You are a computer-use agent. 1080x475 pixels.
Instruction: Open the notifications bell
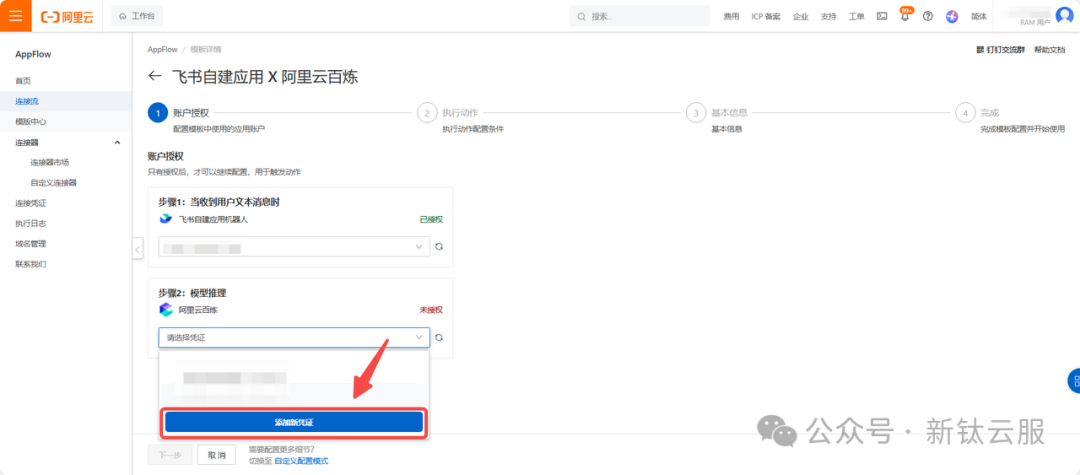point(905,17)
